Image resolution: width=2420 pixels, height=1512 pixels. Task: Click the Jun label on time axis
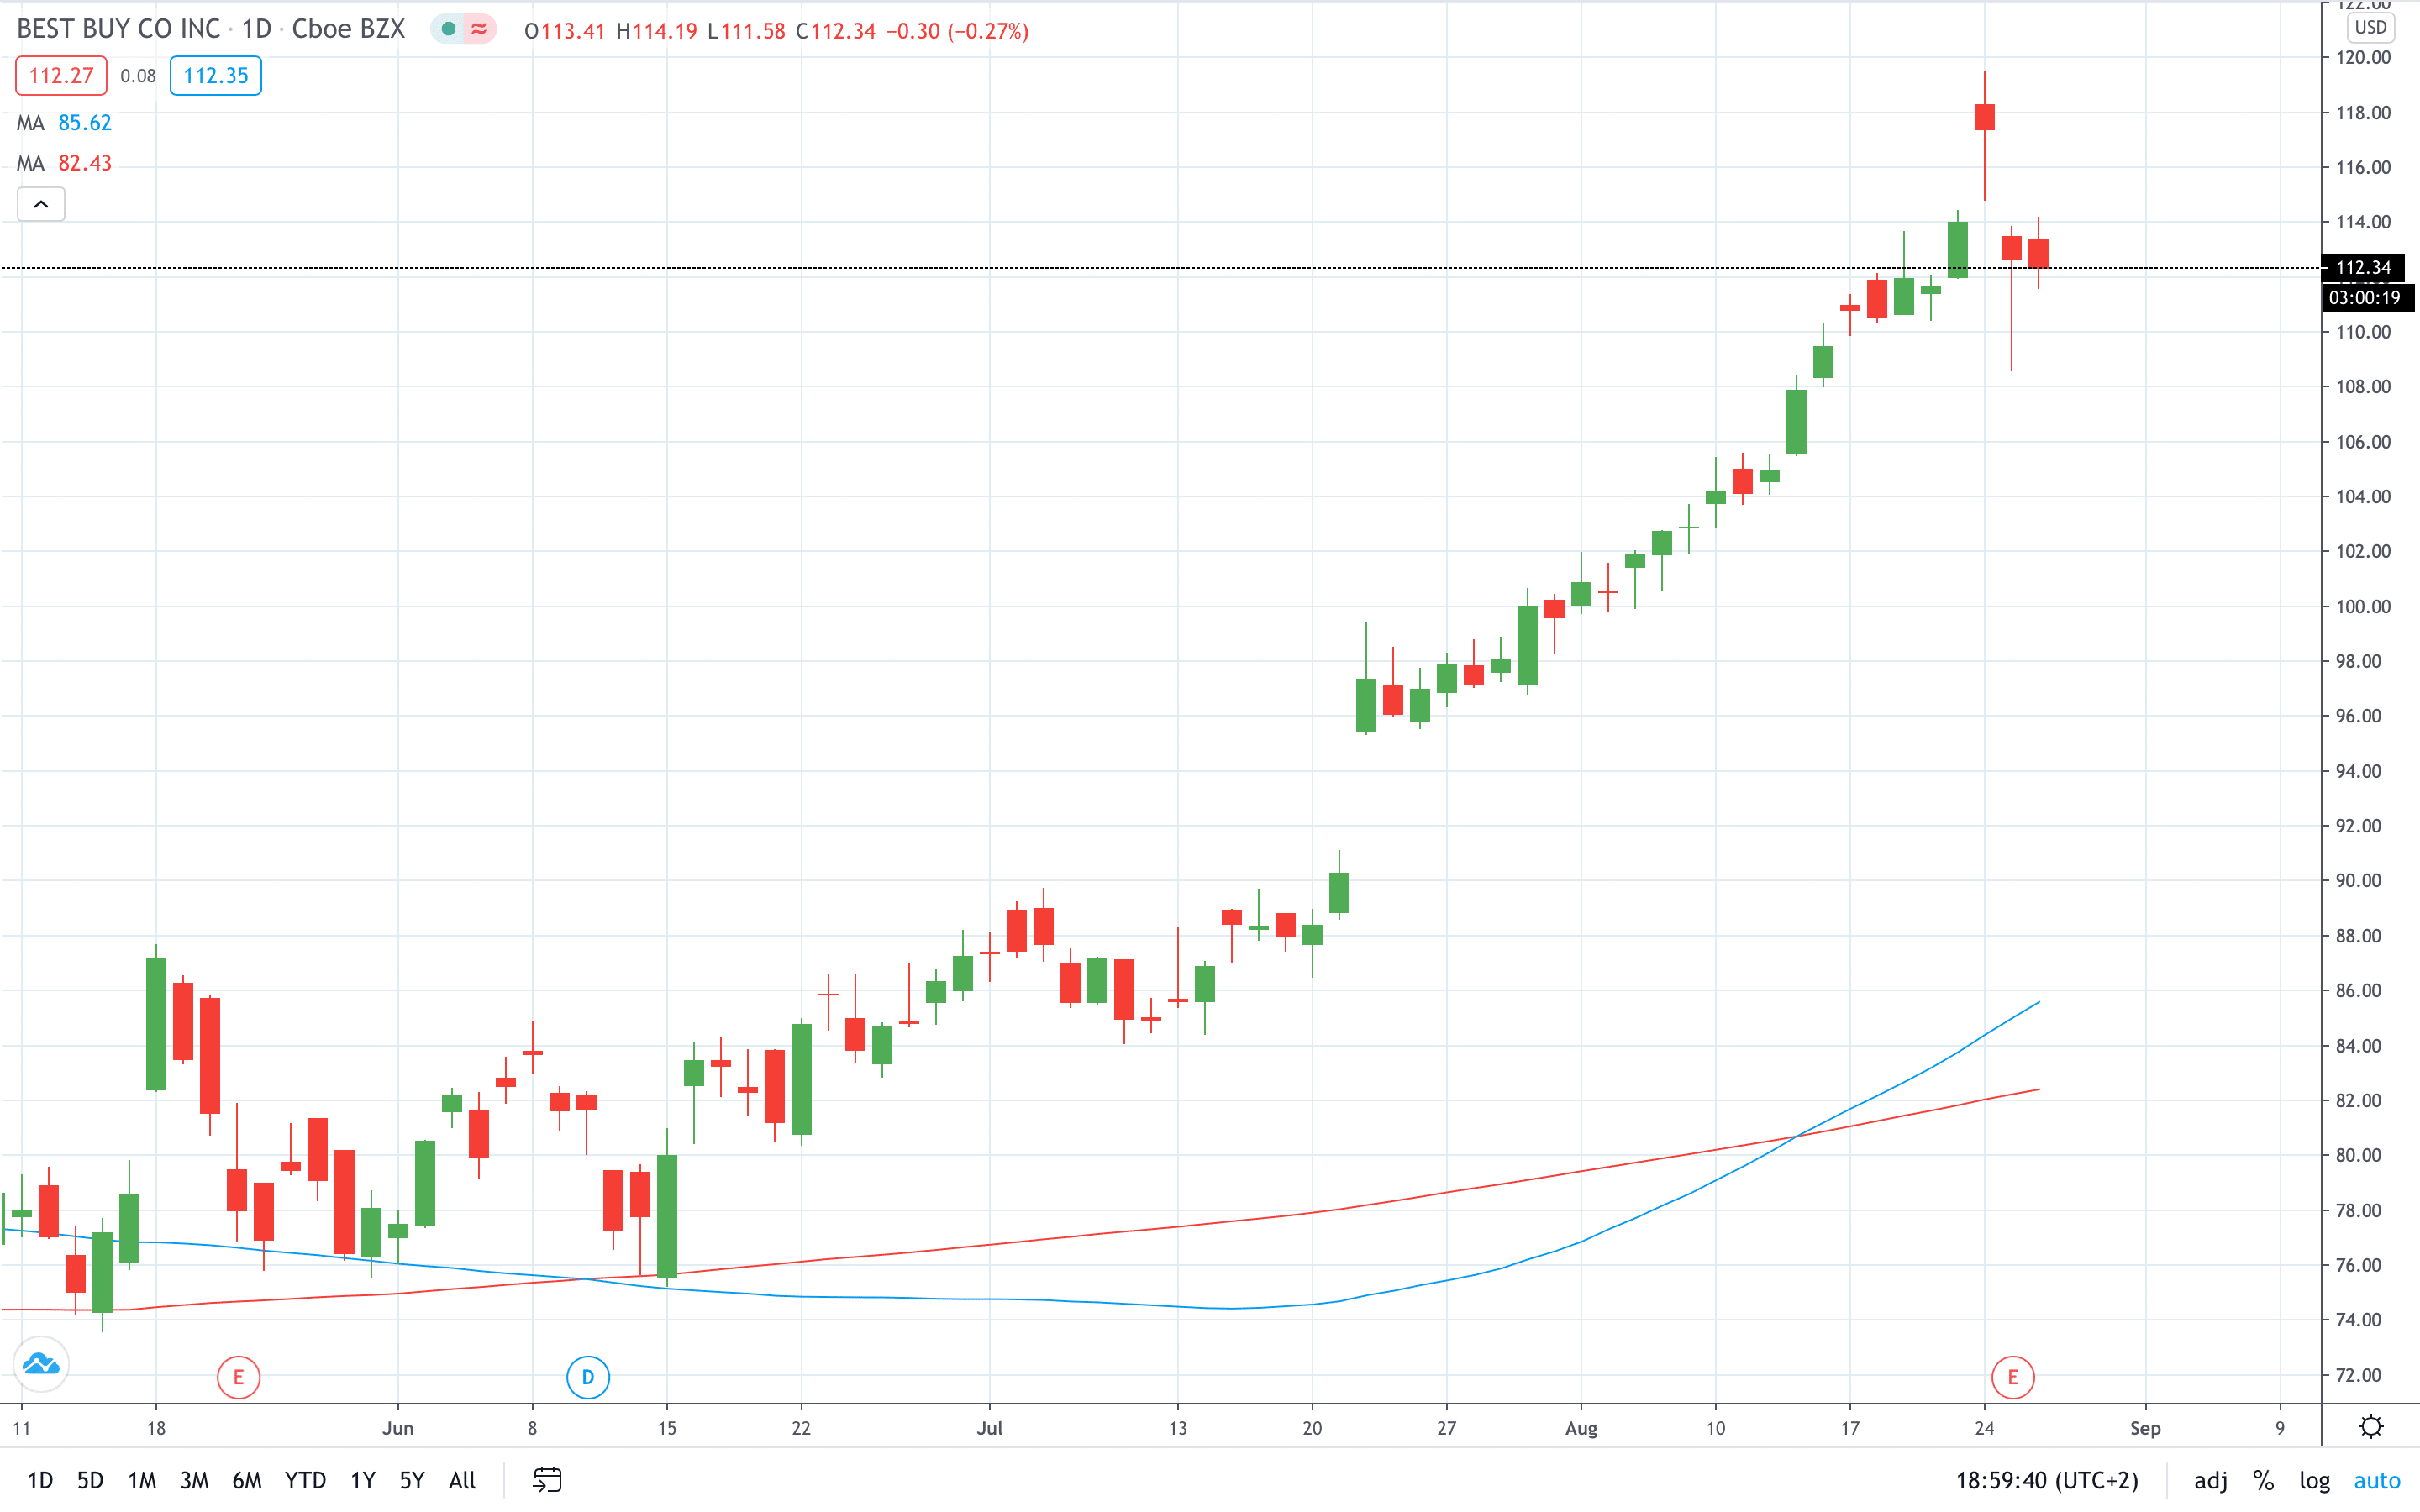click(398, 1428)
